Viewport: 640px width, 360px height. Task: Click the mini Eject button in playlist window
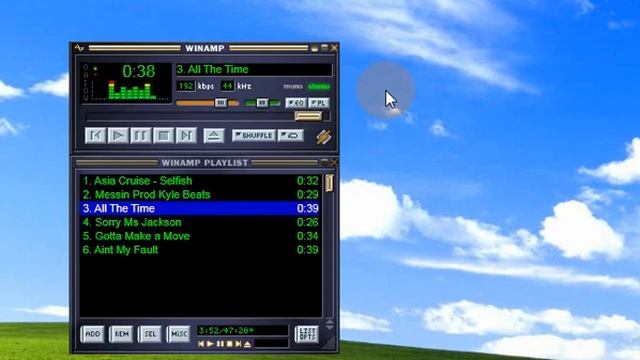(247, 344)
